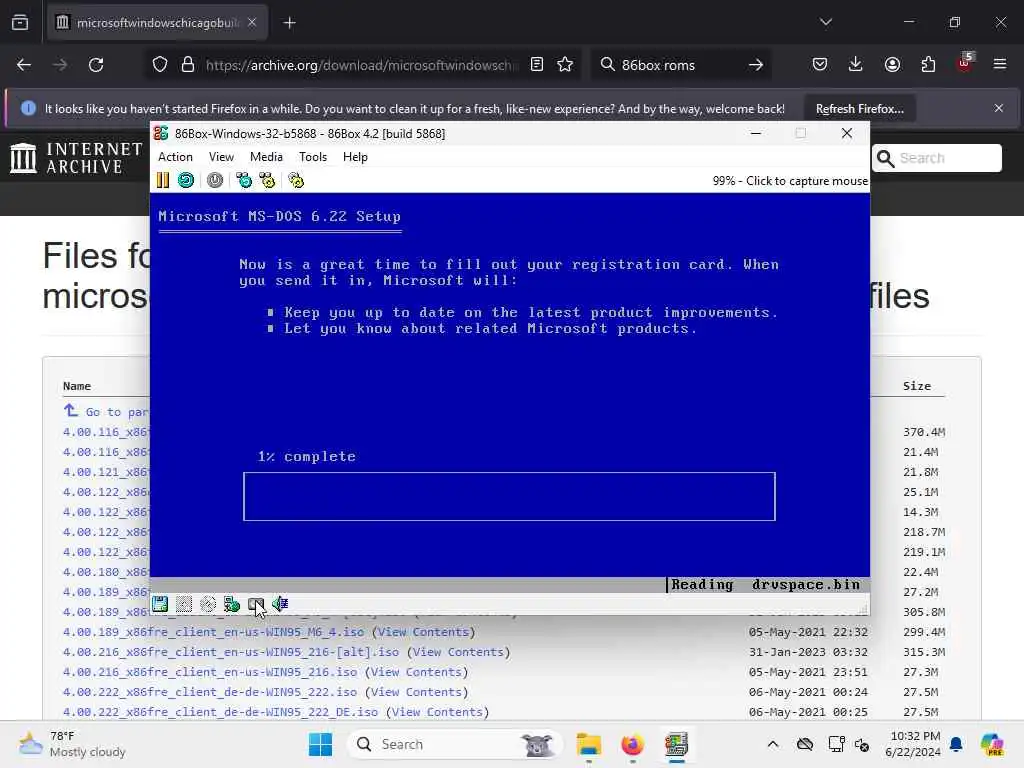Viewport: 1024px width, 768px height.
Task: Click the '370.4M' size value
Action: (924, 432)
